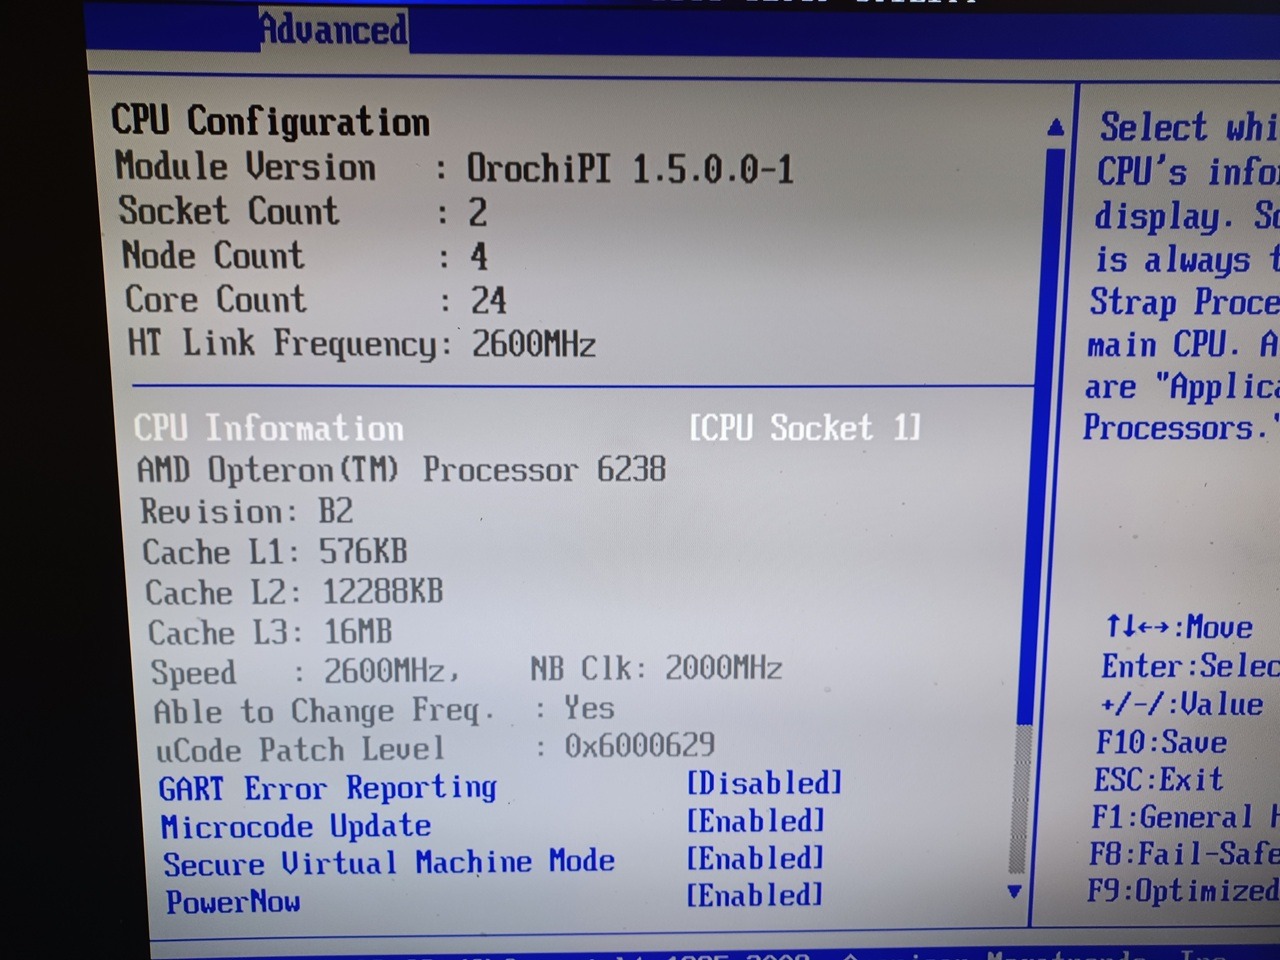Screen dimensions: 1280x960
Task: Click the Node Count row
Action: 305,256
